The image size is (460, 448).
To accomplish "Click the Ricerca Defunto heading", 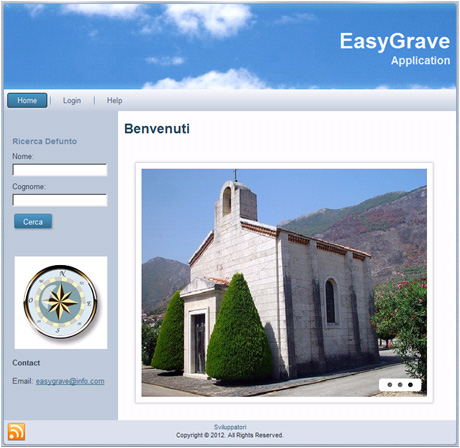I will [x=45, y=141].
